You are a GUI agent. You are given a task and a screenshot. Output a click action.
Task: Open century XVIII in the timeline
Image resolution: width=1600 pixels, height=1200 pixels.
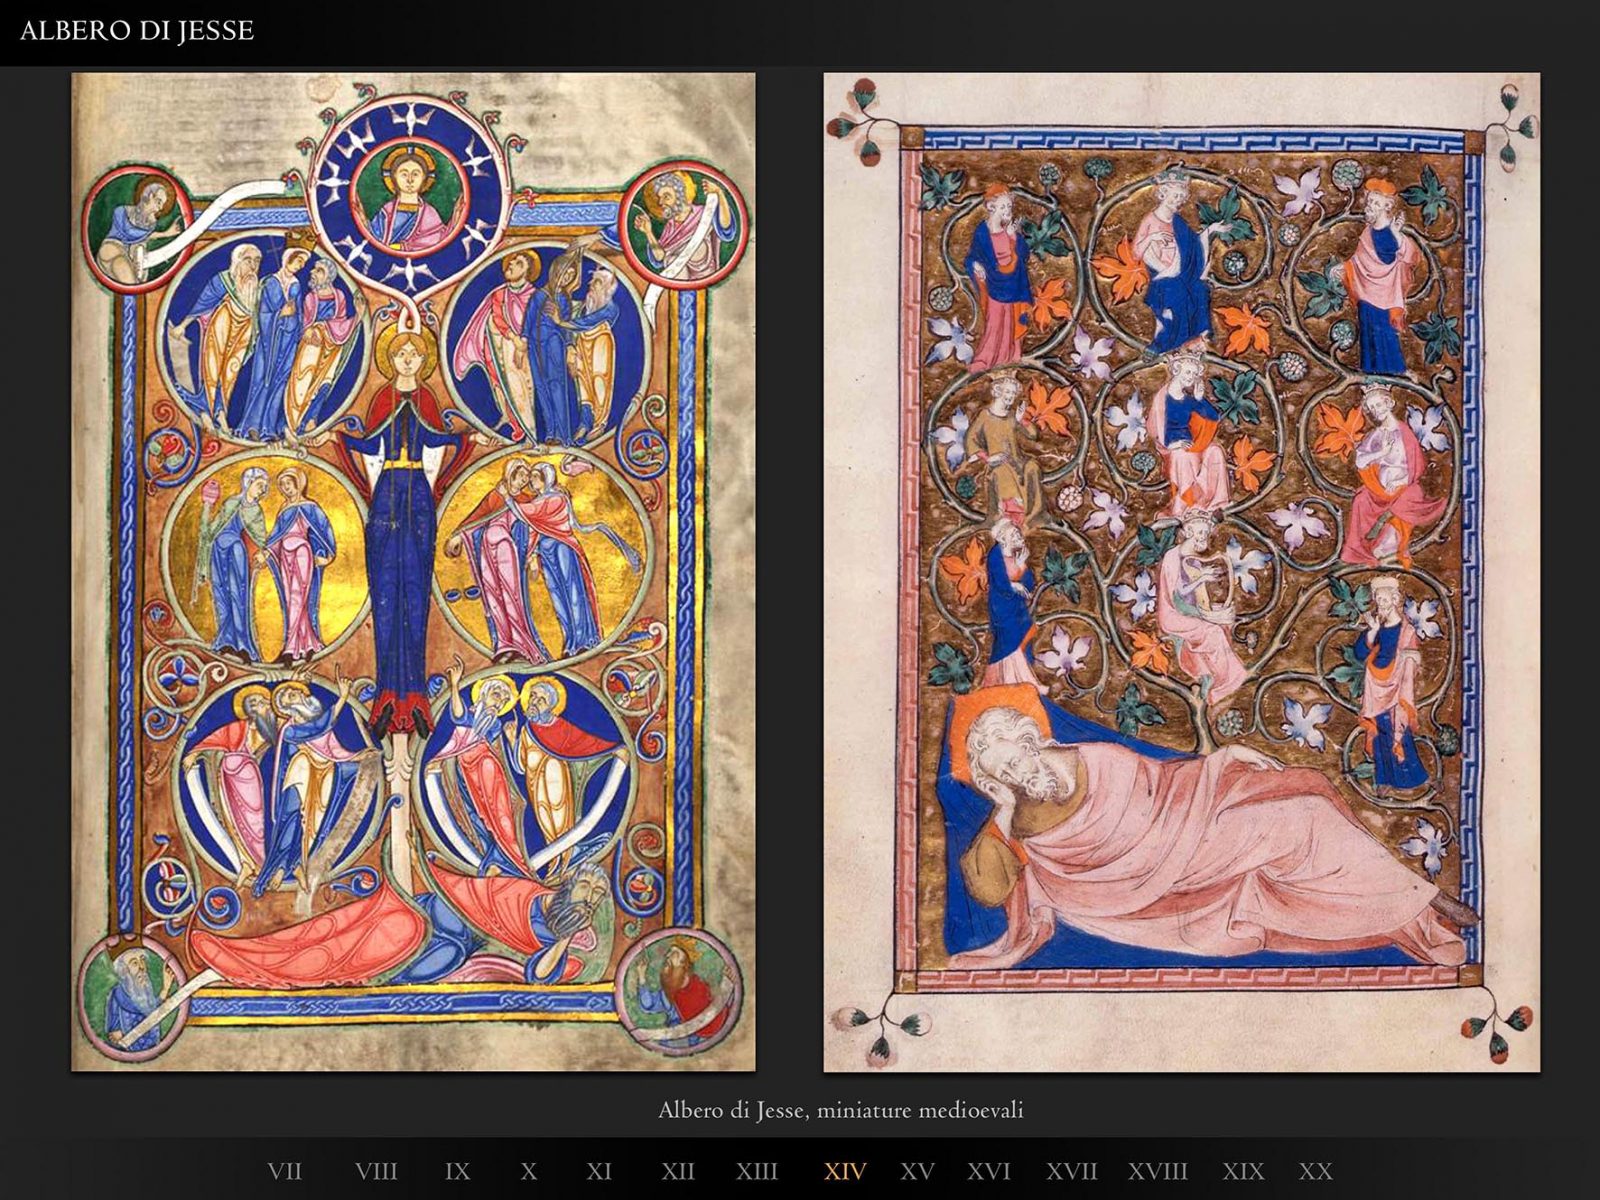point(1158,1171)
